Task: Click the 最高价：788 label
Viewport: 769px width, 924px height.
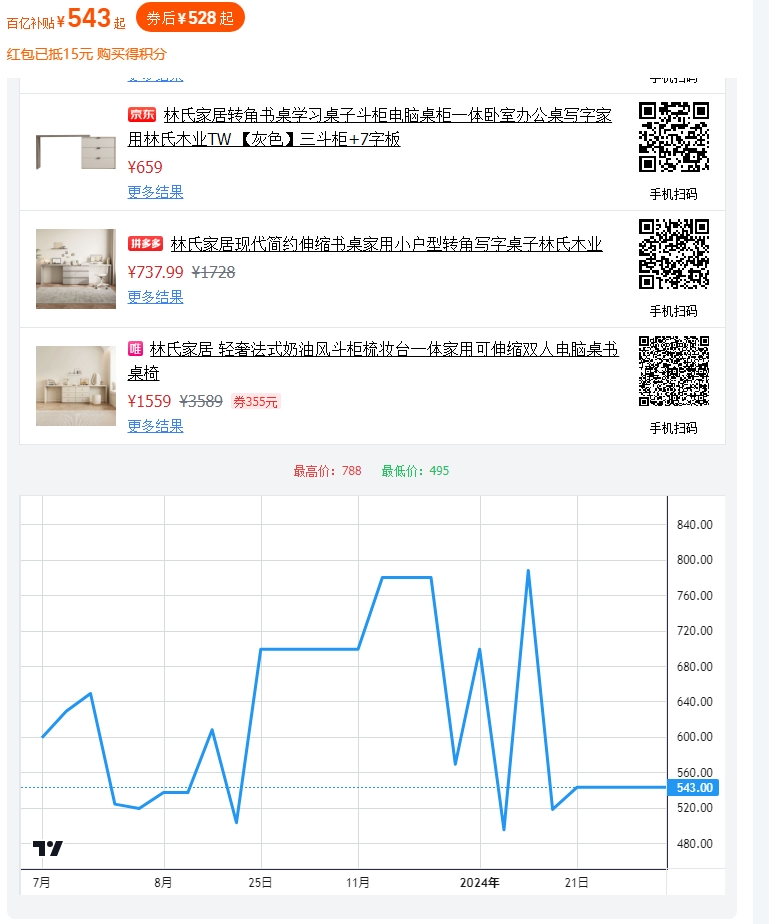Action: pos(328,471)
